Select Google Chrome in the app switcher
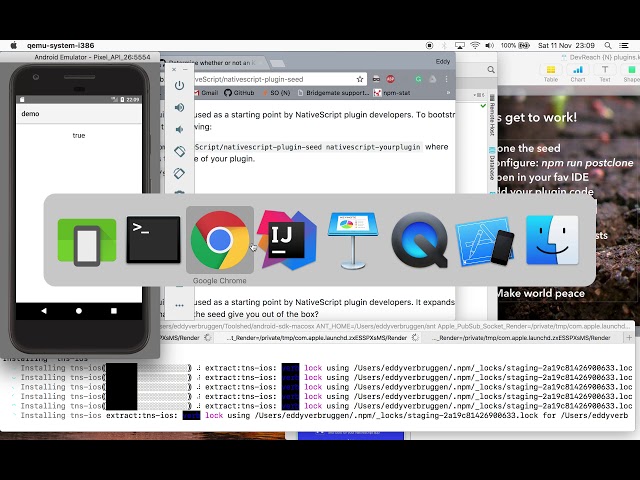 pyautogui.click(x=220, y=240)
